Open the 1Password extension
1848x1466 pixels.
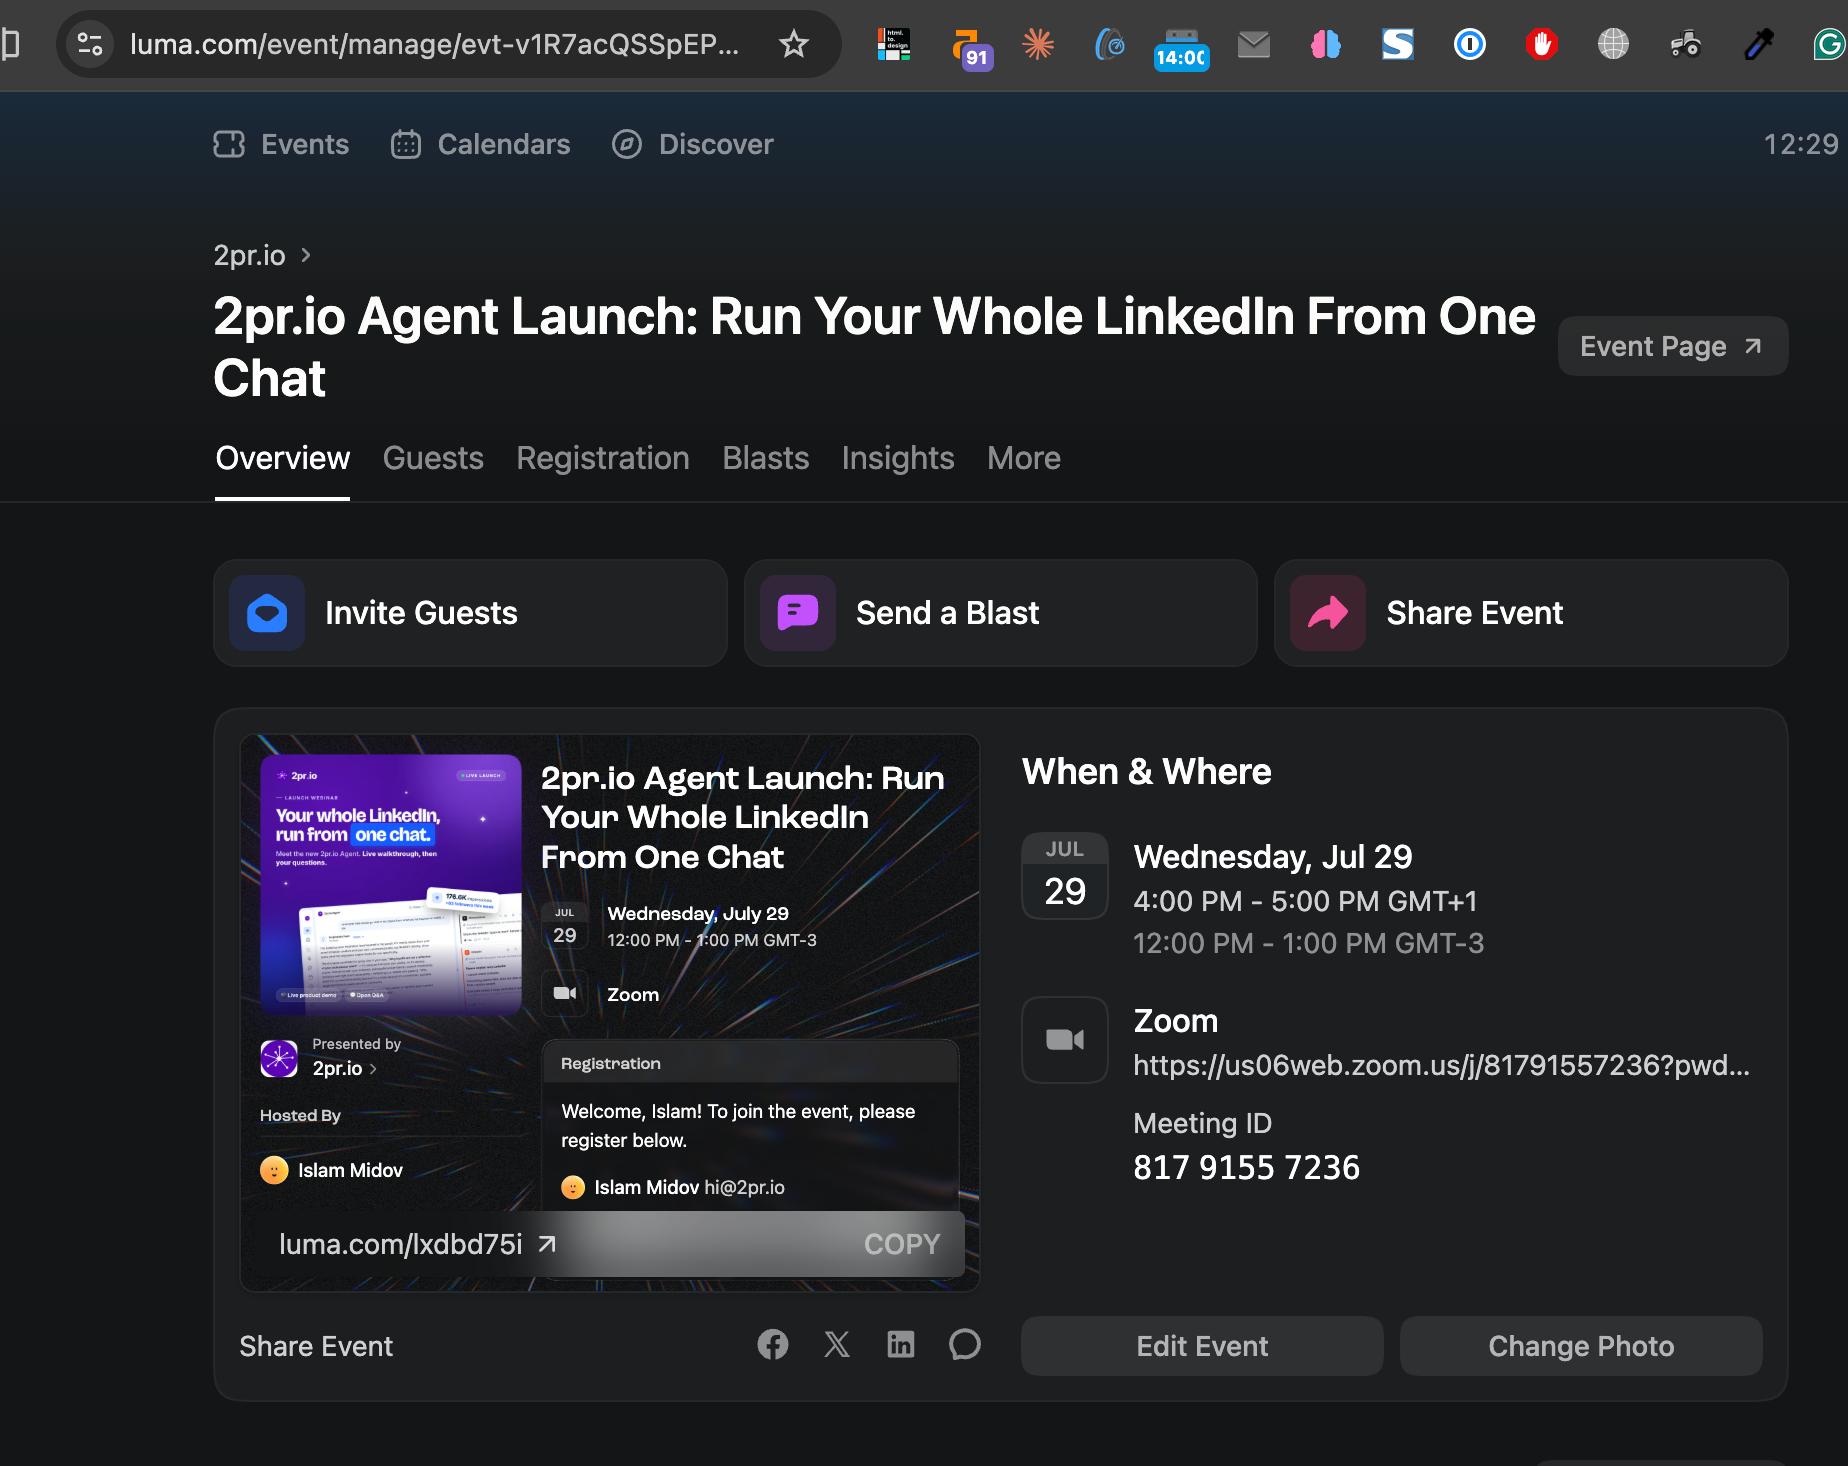[1470, 44]
